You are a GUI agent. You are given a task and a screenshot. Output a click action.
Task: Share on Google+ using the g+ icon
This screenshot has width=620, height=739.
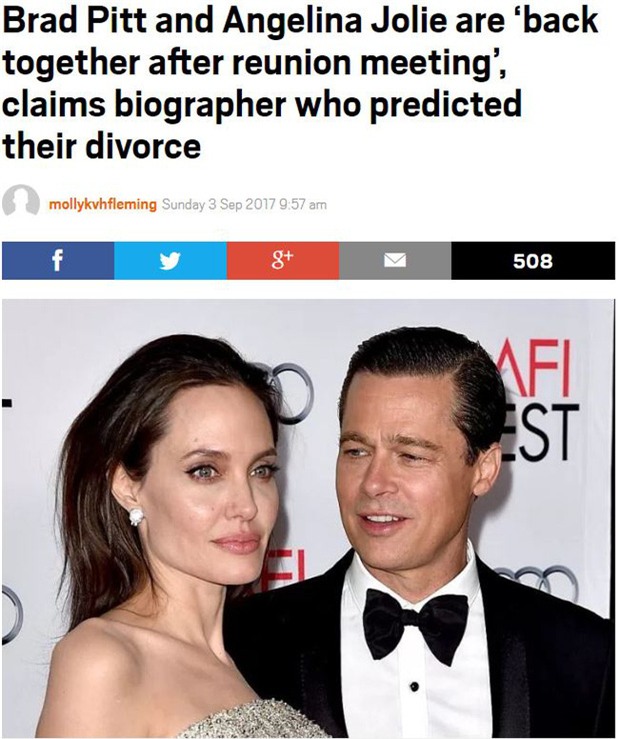(283, 261)
